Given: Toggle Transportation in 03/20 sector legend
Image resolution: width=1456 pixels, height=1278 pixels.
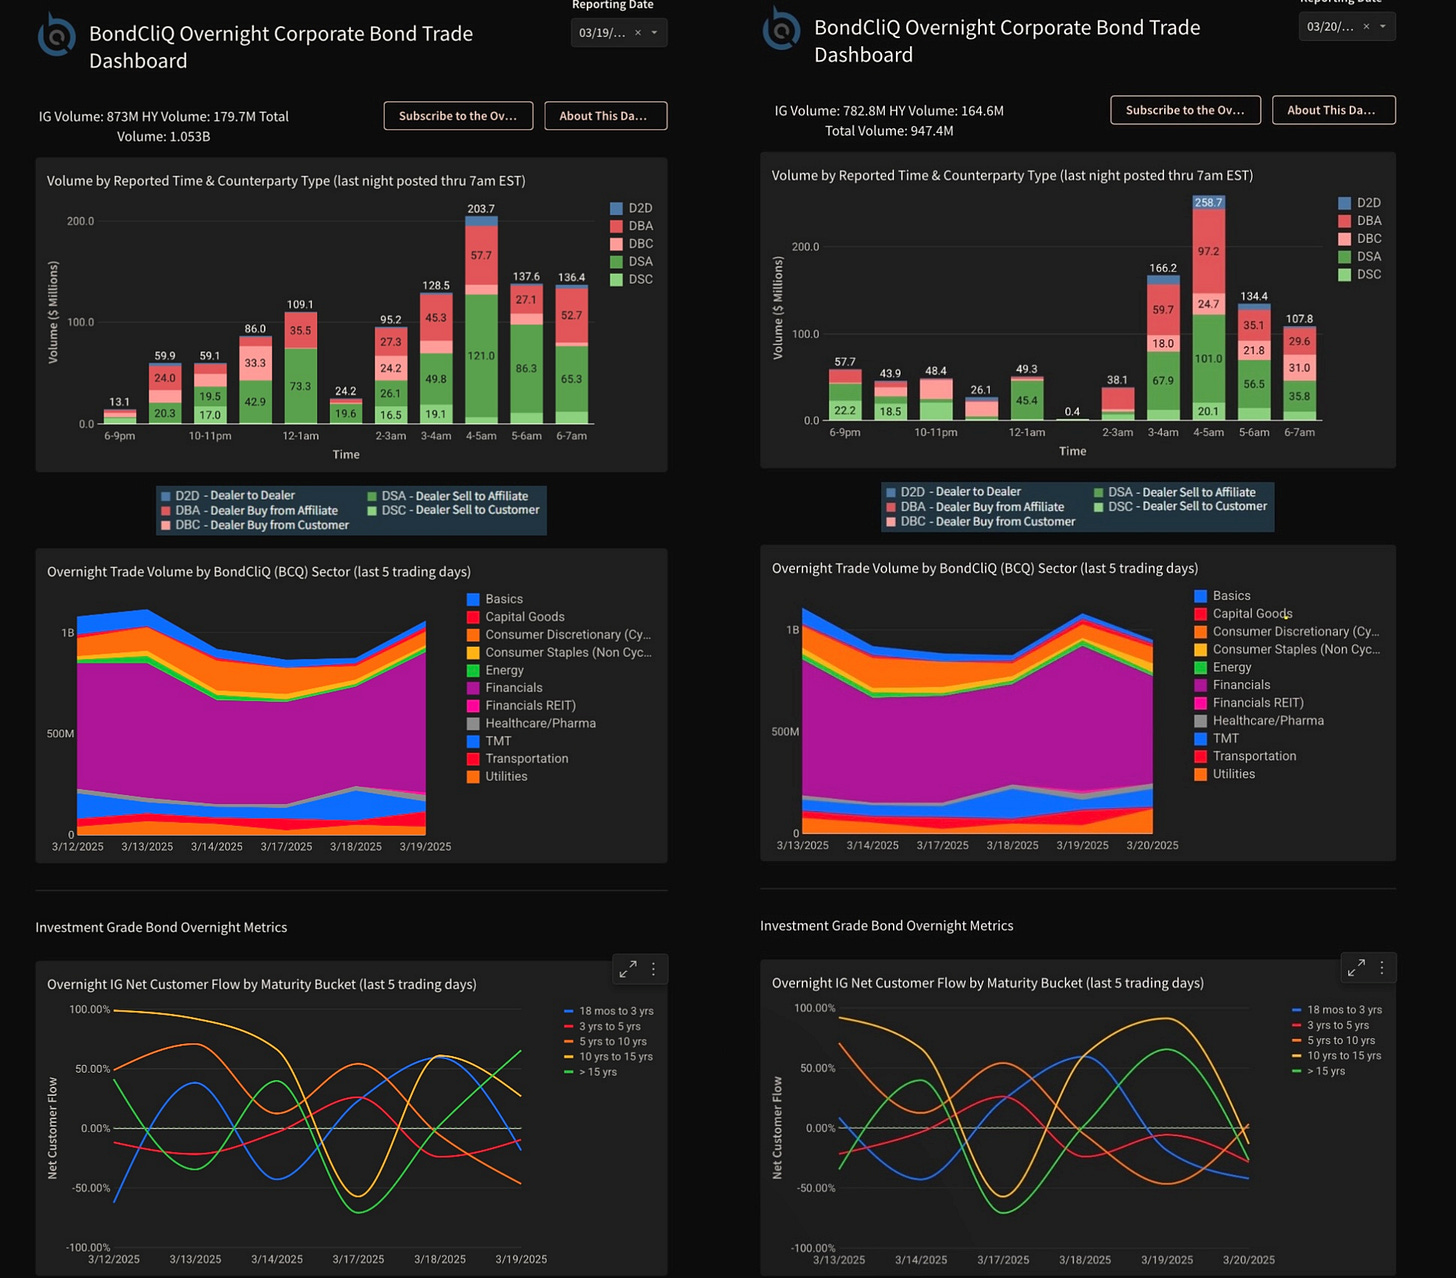Looking at the screenshot, I should pyautogui.click(x=1245, y=756).
